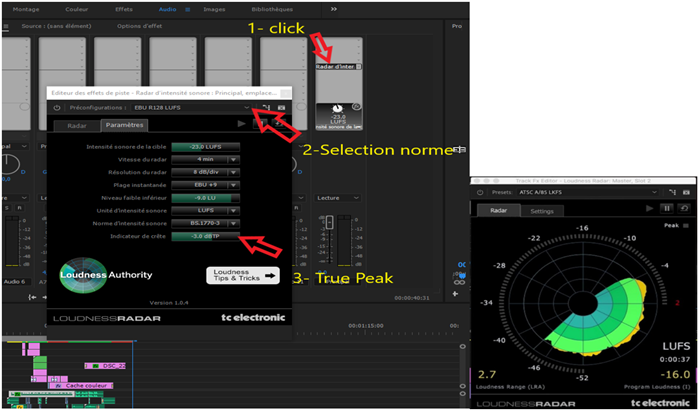
Task: Click the 00:00:40:31 timecode
Action: 412,298
